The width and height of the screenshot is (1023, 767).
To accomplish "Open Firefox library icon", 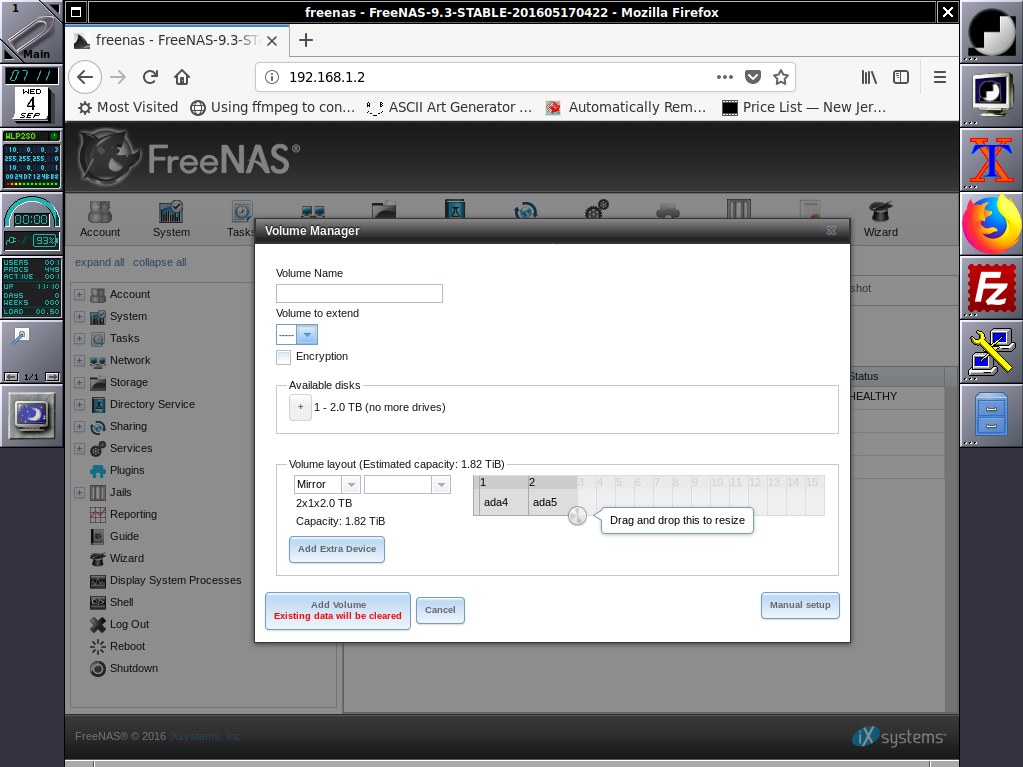I will (869, 77).
